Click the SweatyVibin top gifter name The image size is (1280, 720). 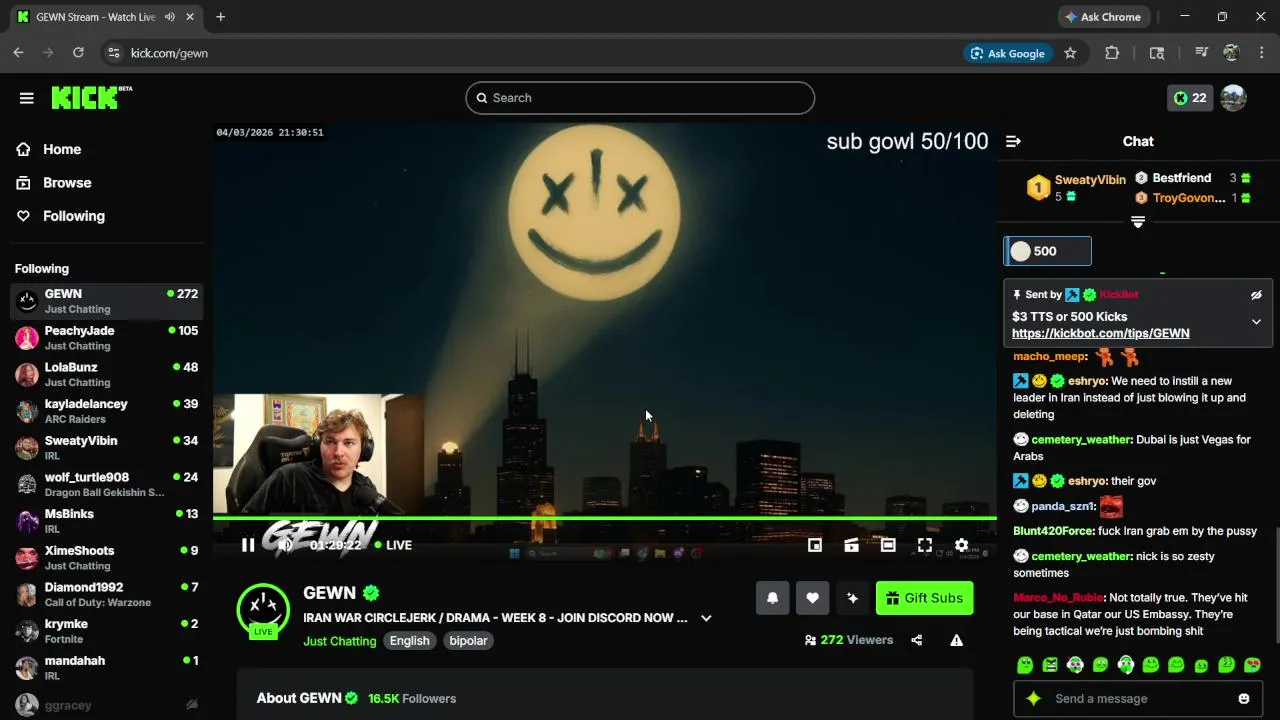coord(1090,180)
